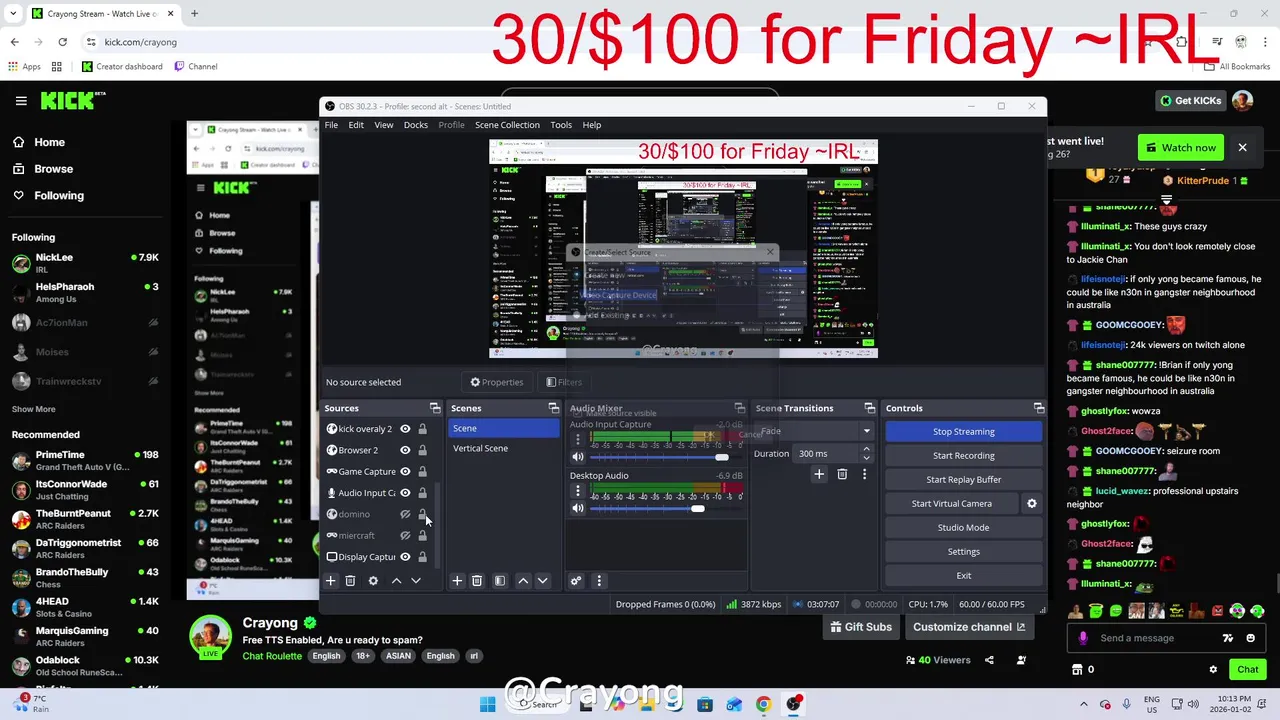The height and width of the screenshot is (720, 1280).
Task: Open the View menu in OBS
Action: point(384,125)
